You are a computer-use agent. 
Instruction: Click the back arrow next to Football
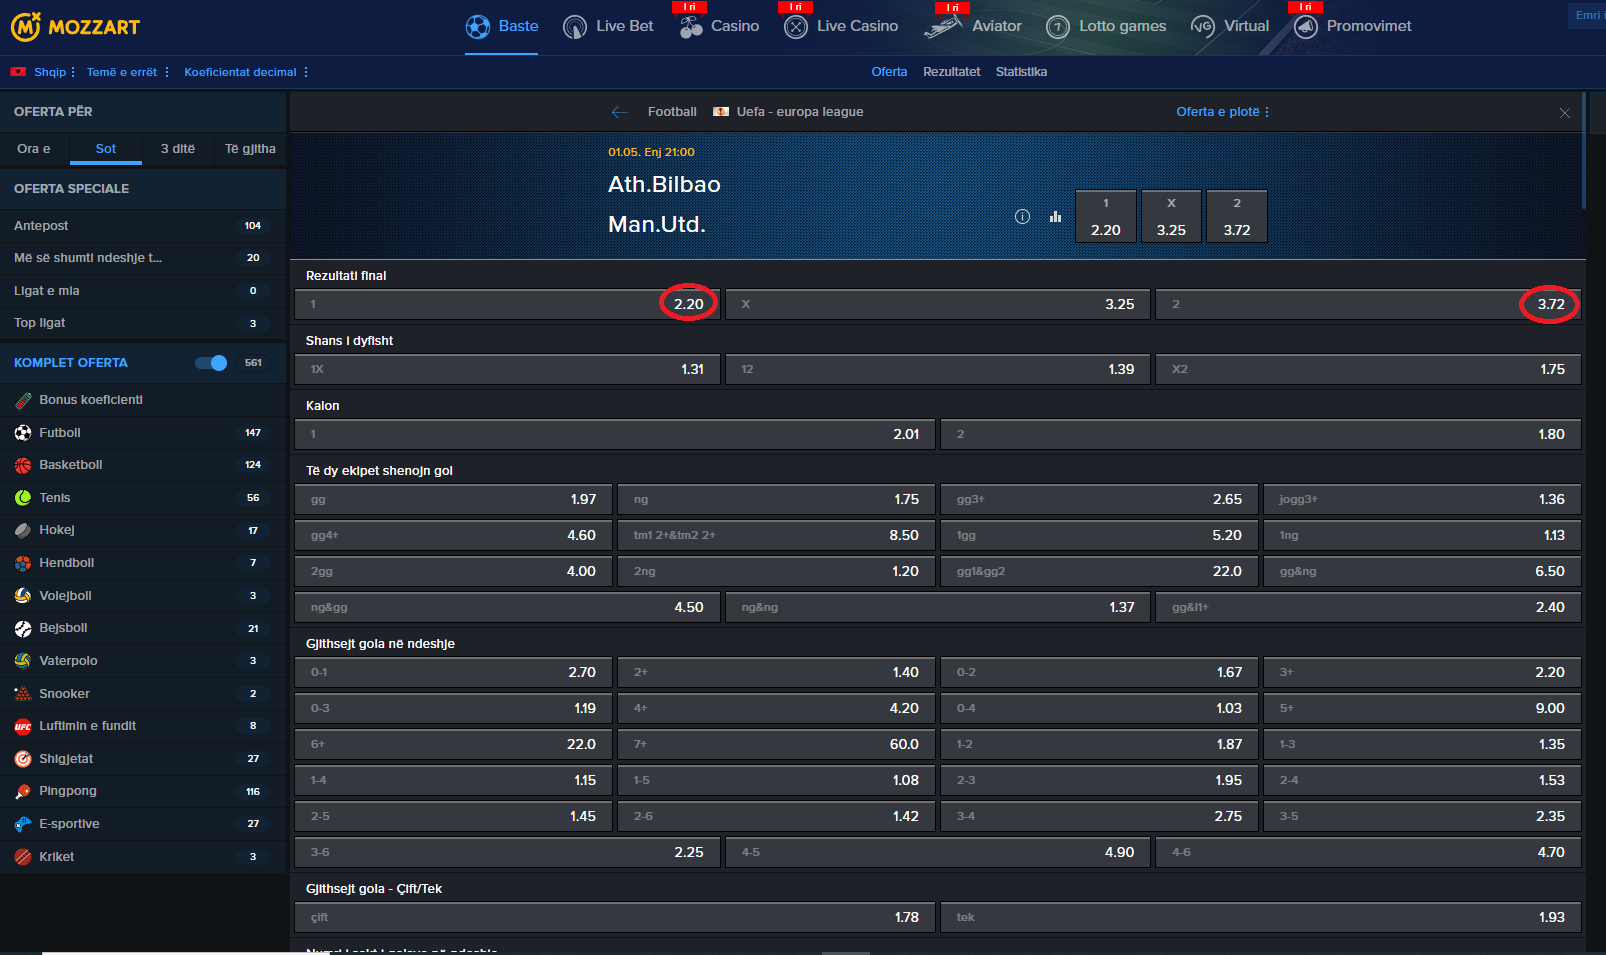coord(620,112)
